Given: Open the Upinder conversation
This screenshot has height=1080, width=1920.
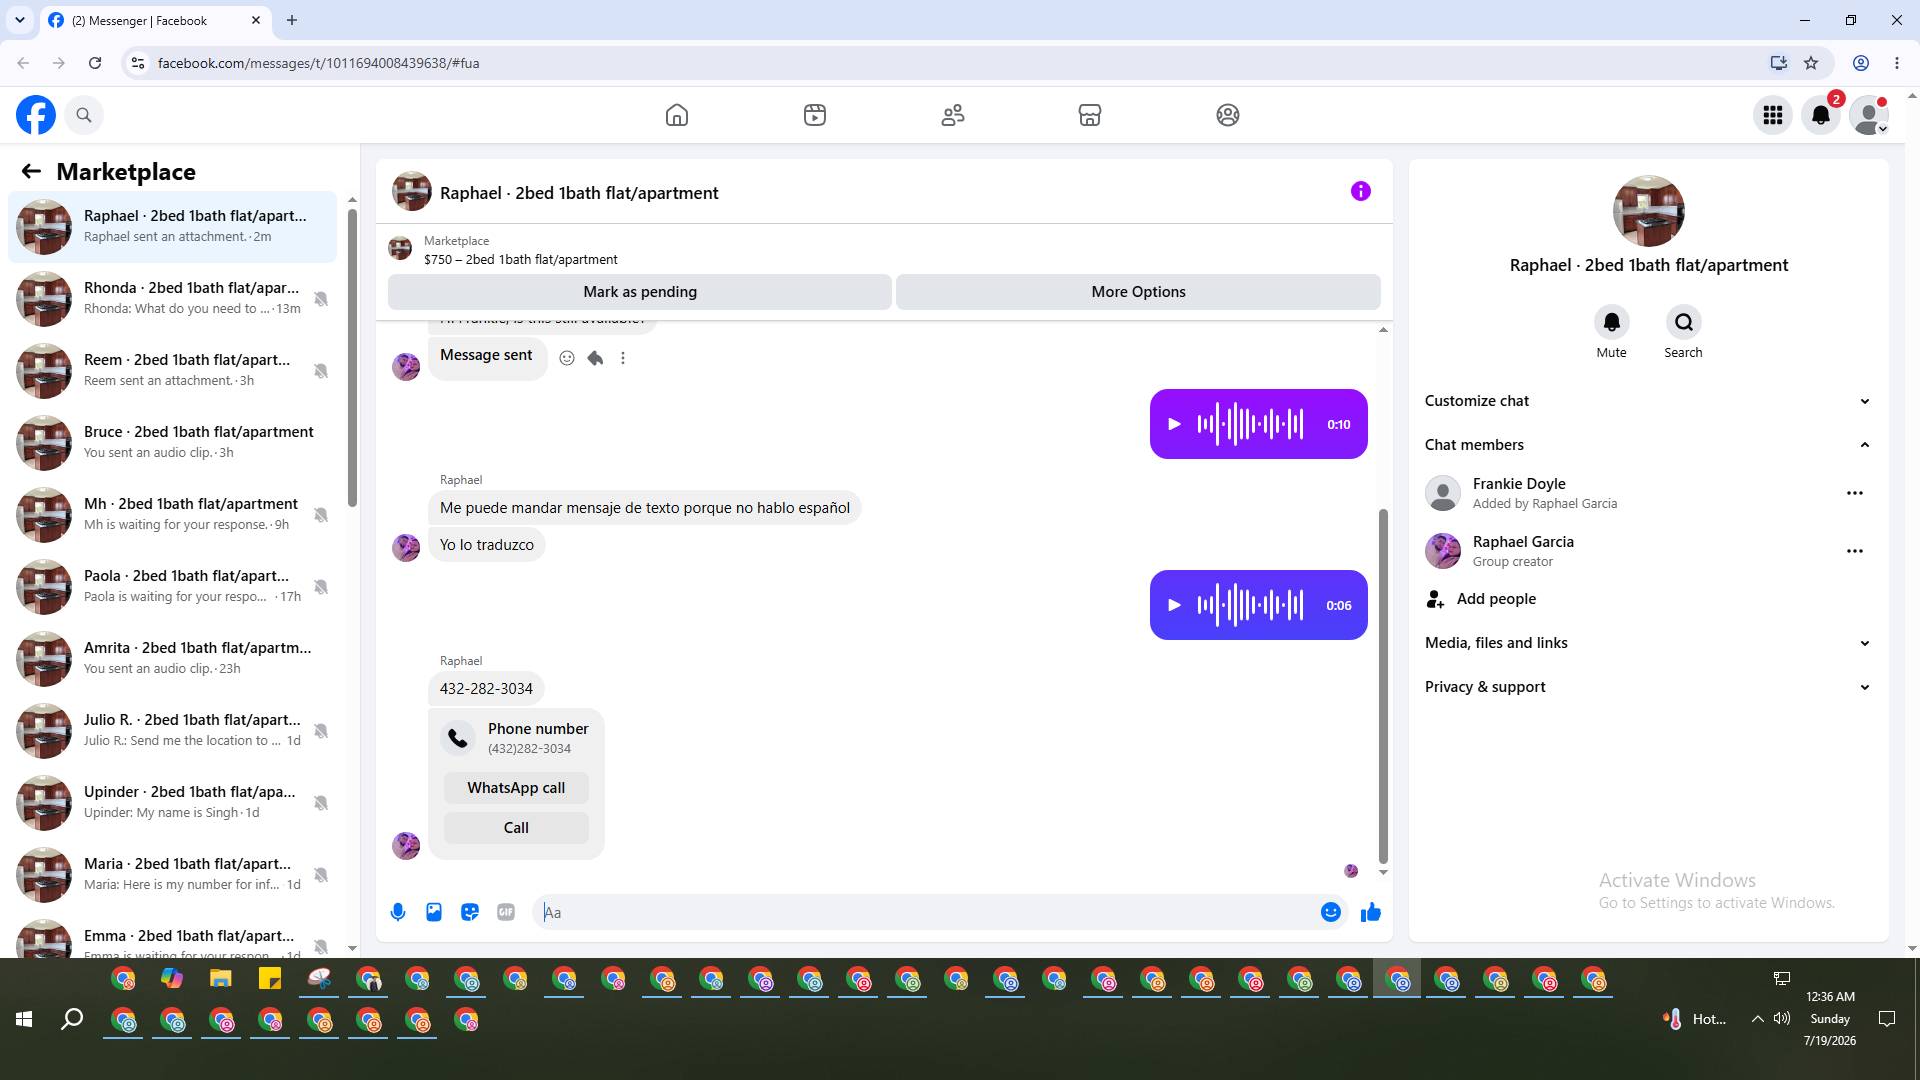Looking at the screenshot, I should 172,802.
